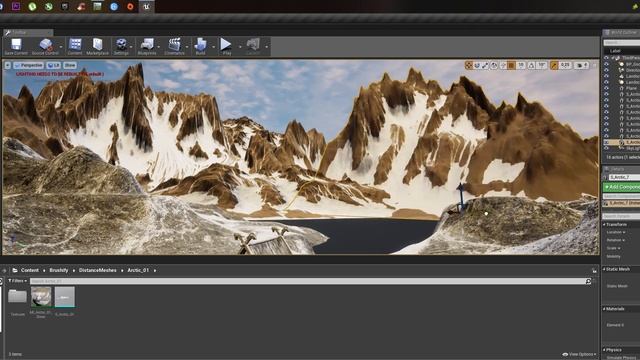Click Arctic_01 in breadcrumb path

(x=138, y=270)
